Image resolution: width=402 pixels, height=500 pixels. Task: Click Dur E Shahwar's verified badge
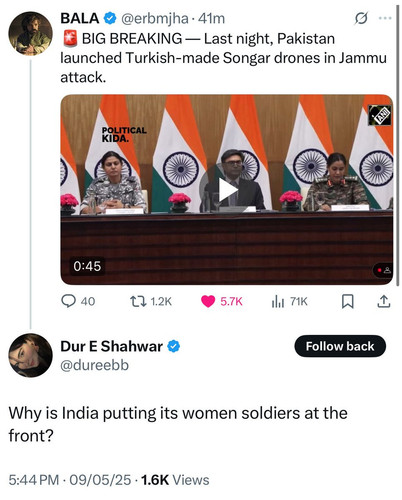pos(173,346)
